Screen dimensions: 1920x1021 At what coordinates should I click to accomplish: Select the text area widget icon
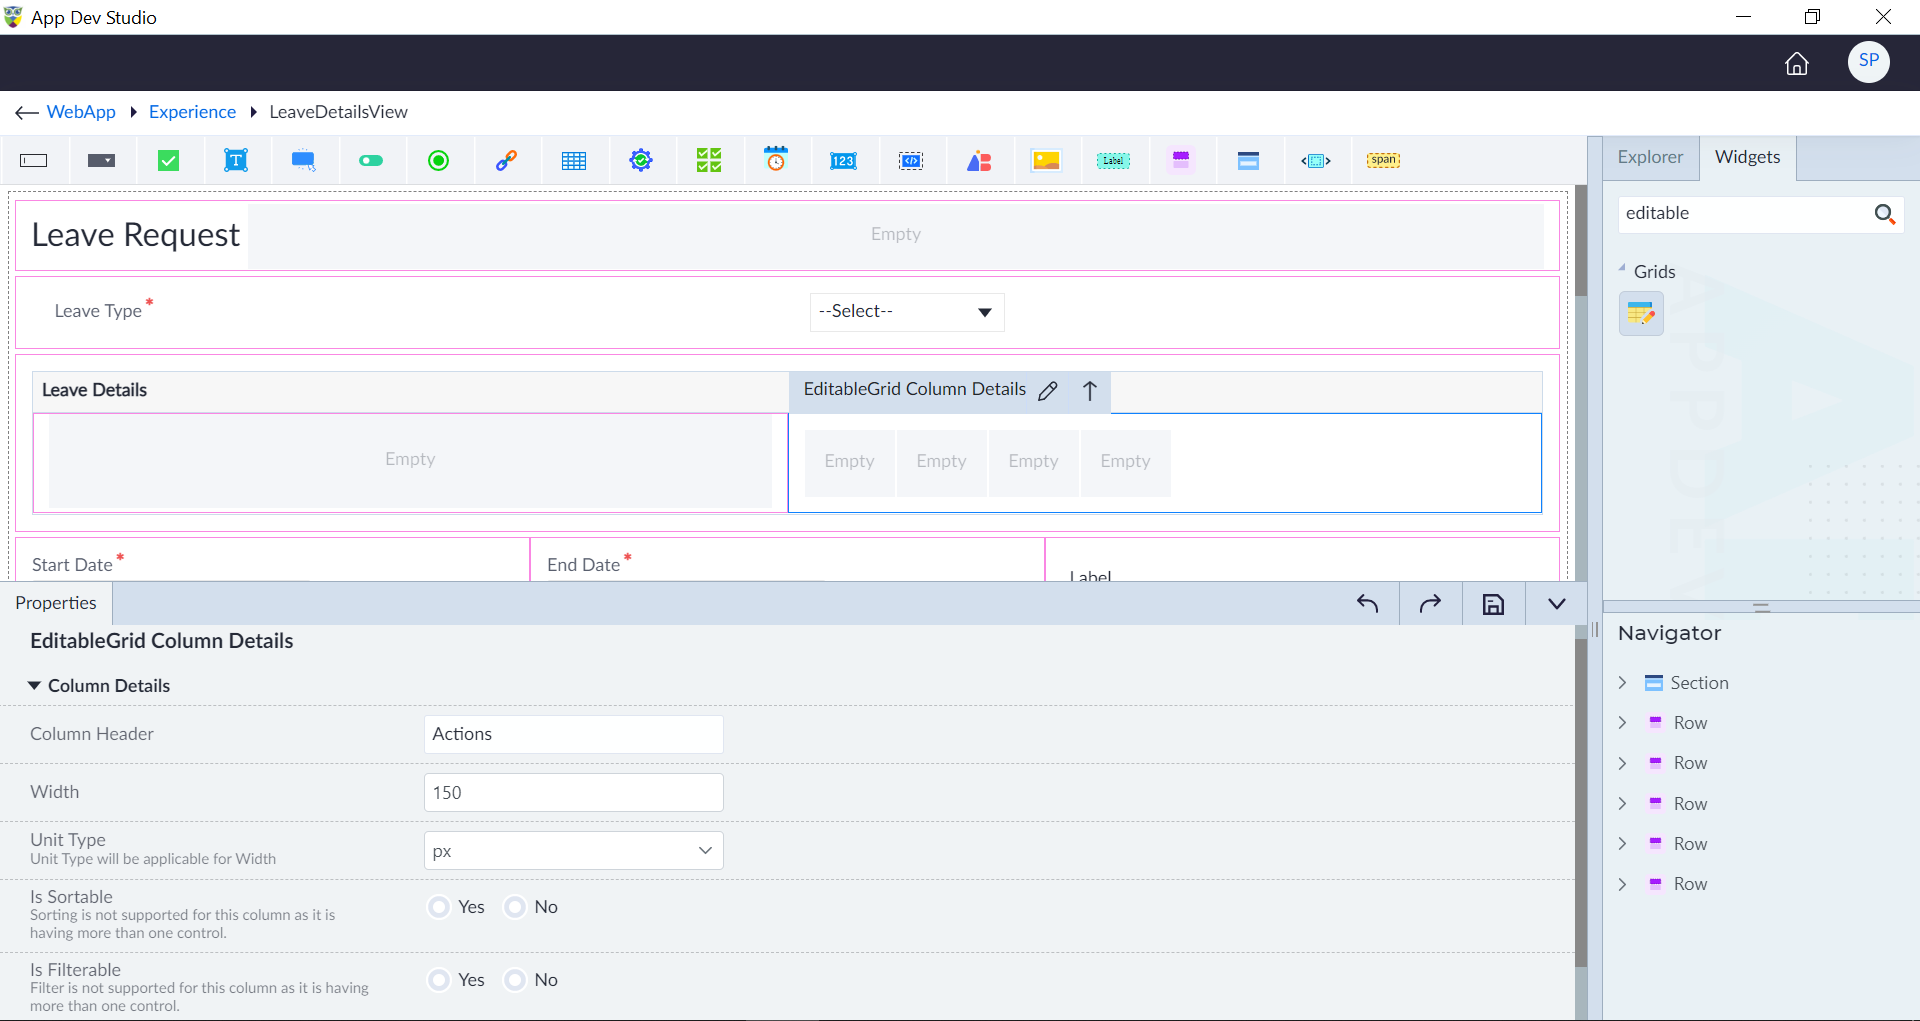tap(236, 160)
